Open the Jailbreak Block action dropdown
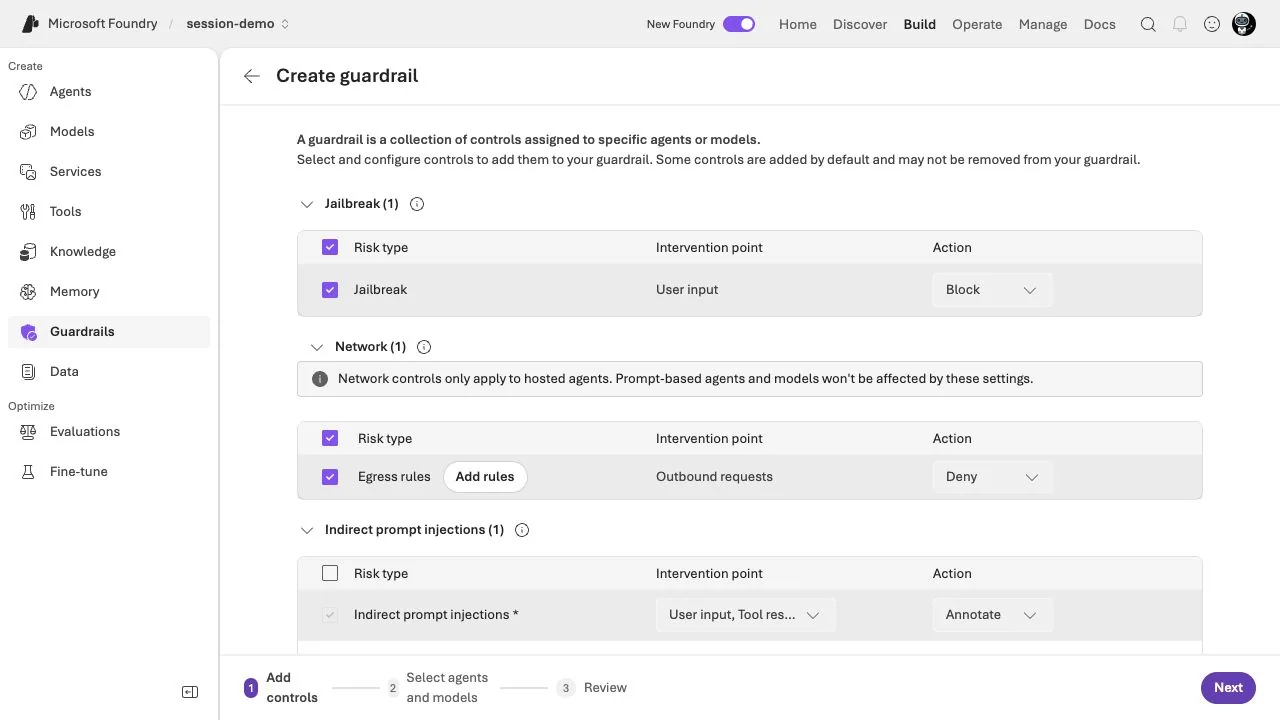 point(992,290)
